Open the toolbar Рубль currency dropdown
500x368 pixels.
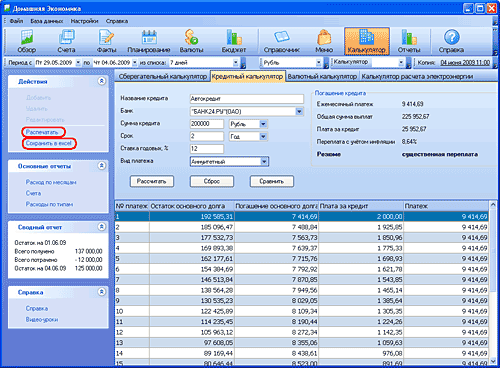coord(319,62)
